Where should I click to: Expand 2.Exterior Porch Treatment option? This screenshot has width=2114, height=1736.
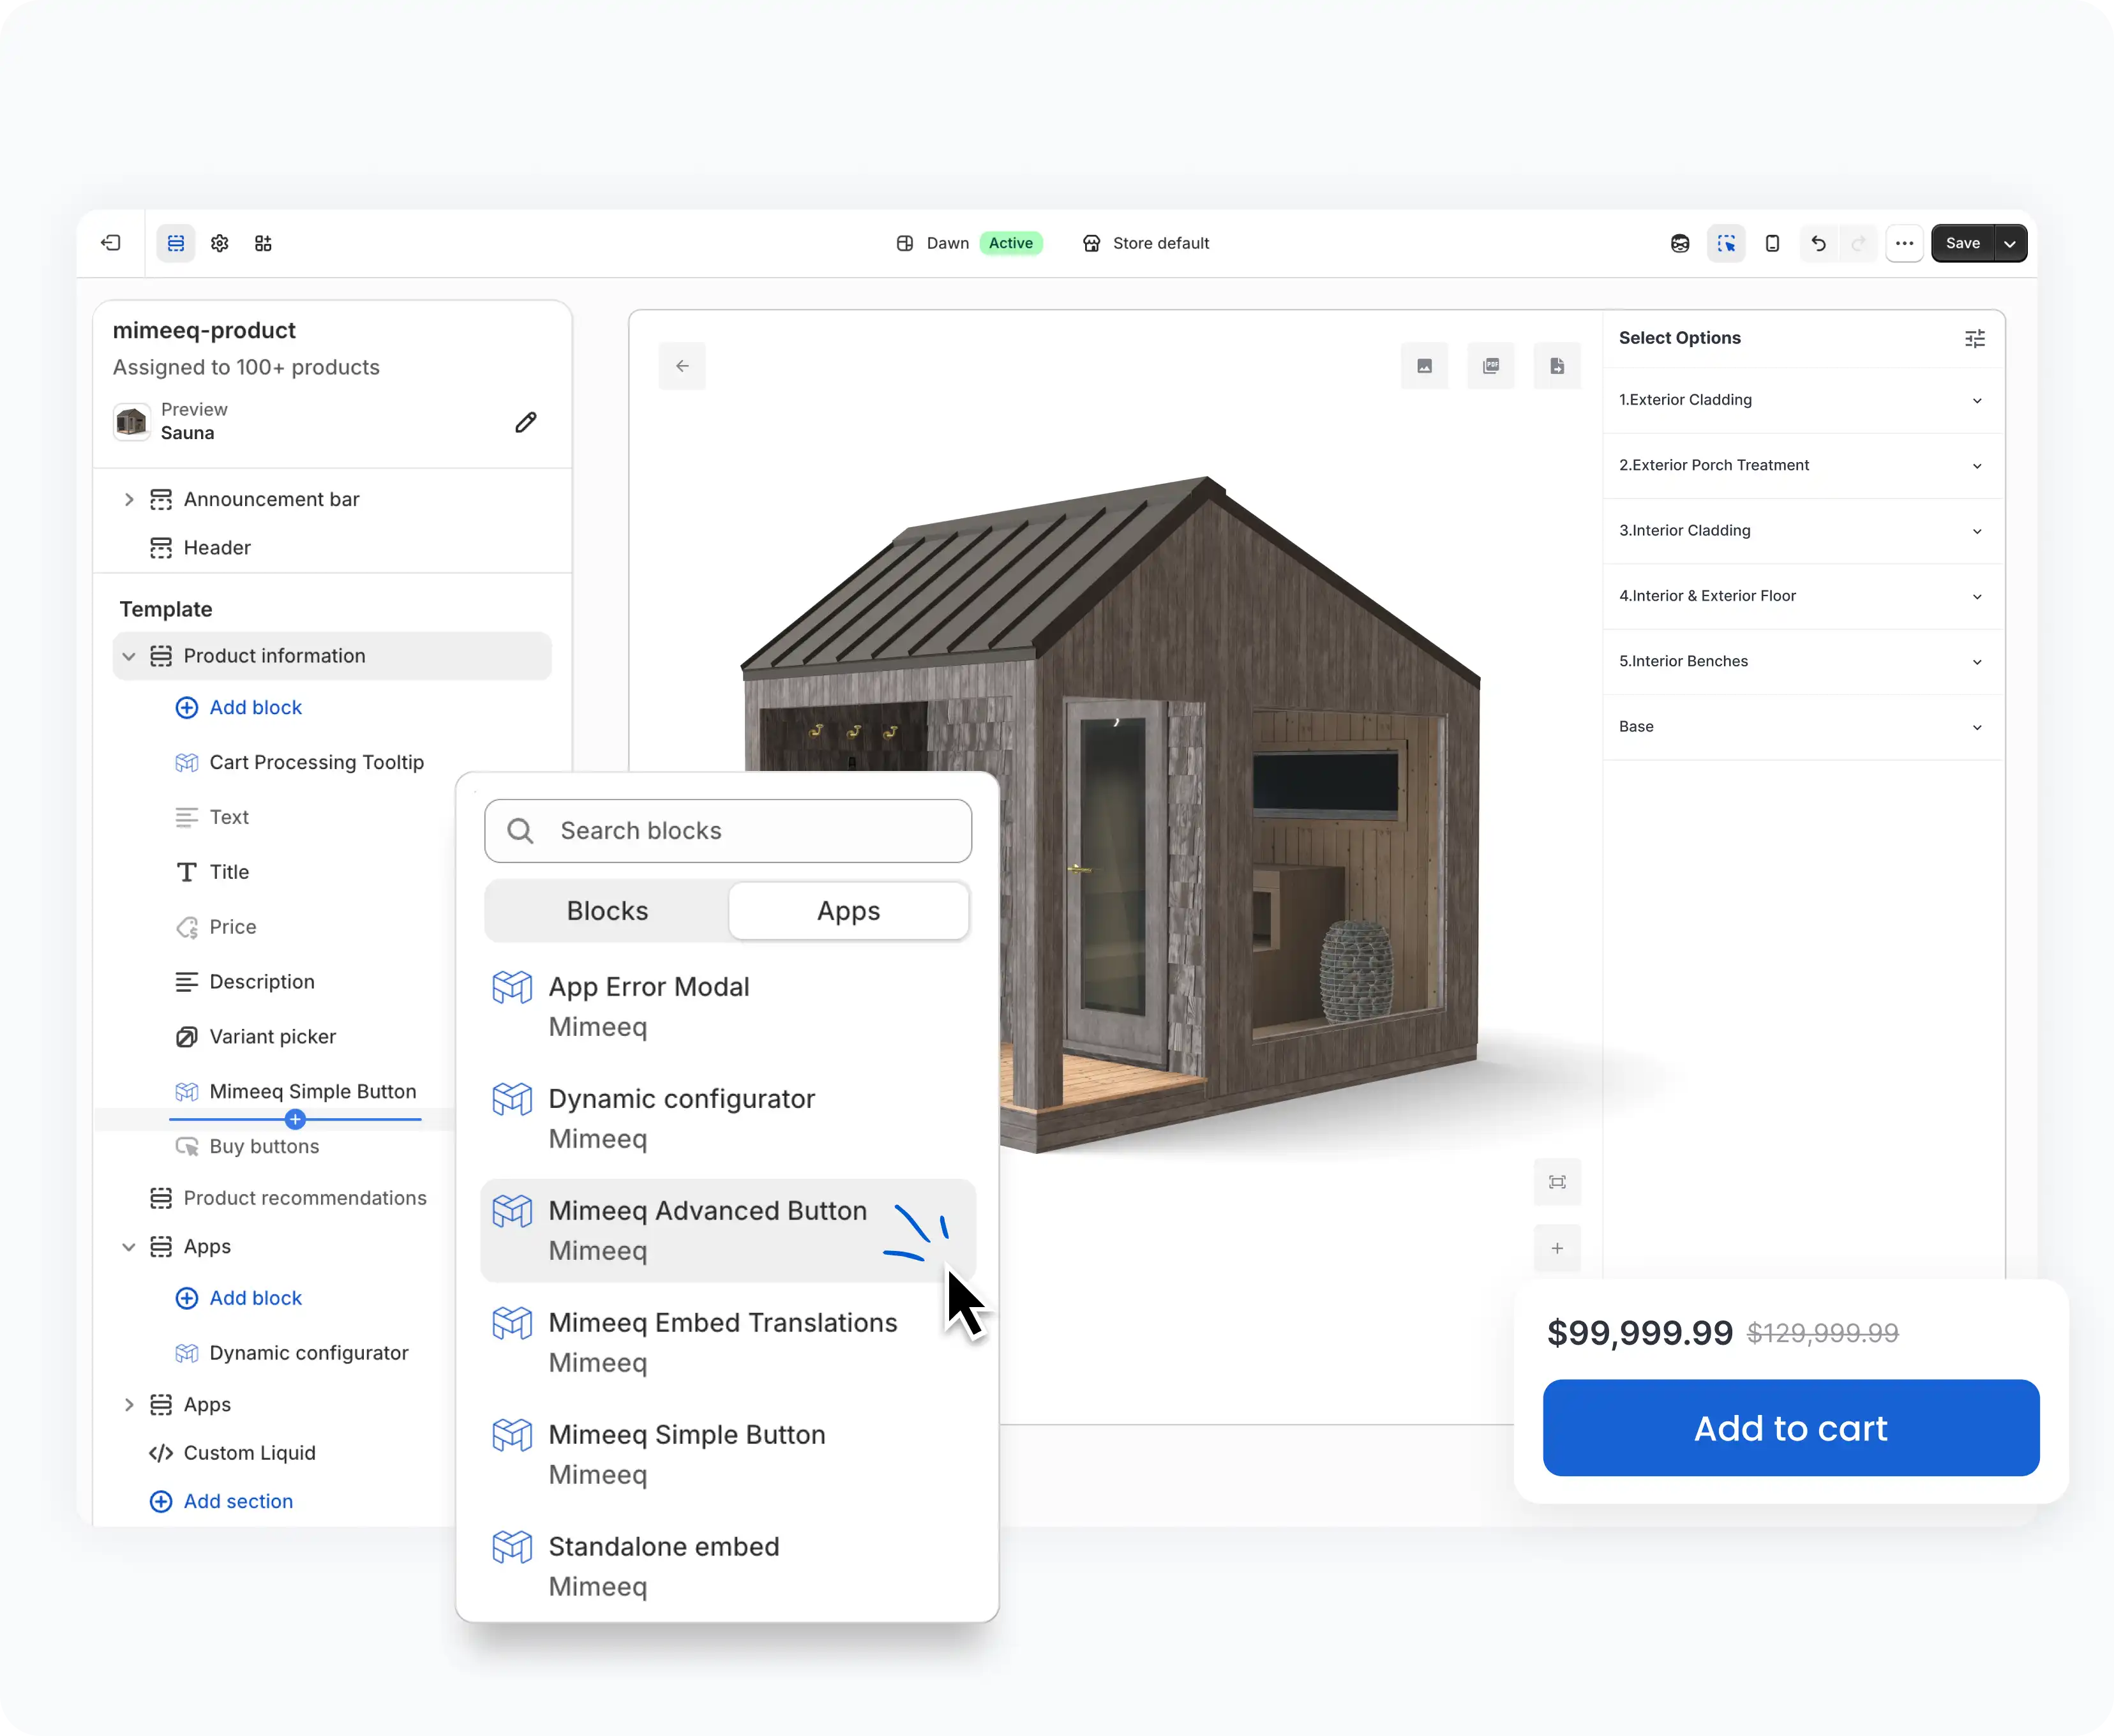[1803, 465]
